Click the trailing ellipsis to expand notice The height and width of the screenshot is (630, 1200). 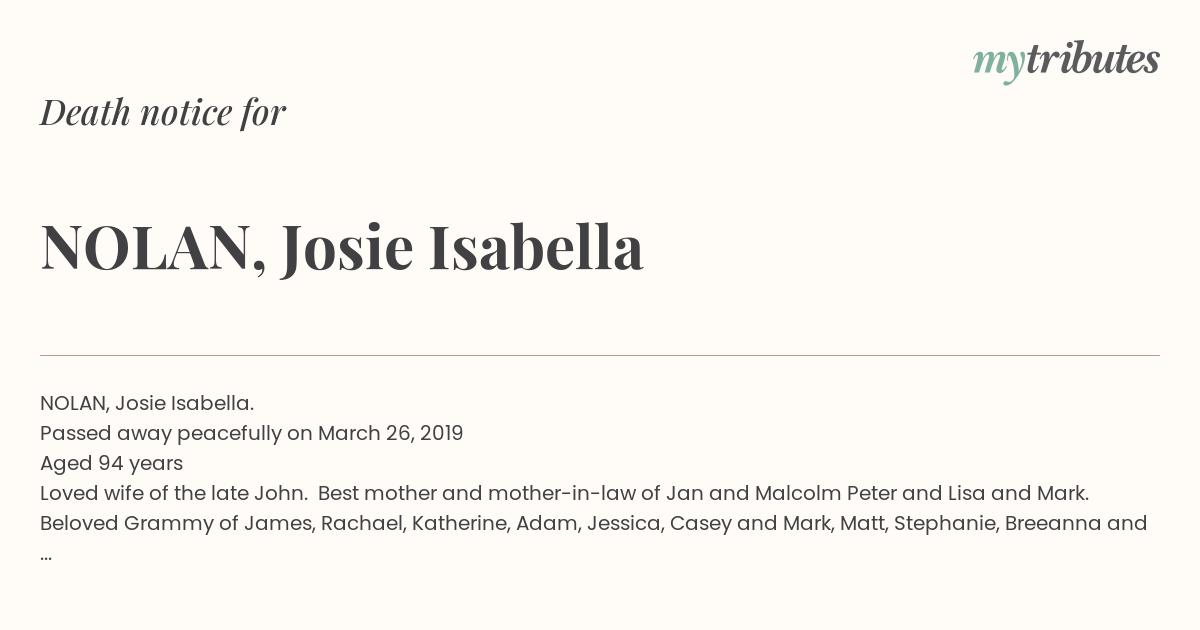point(46,557)
